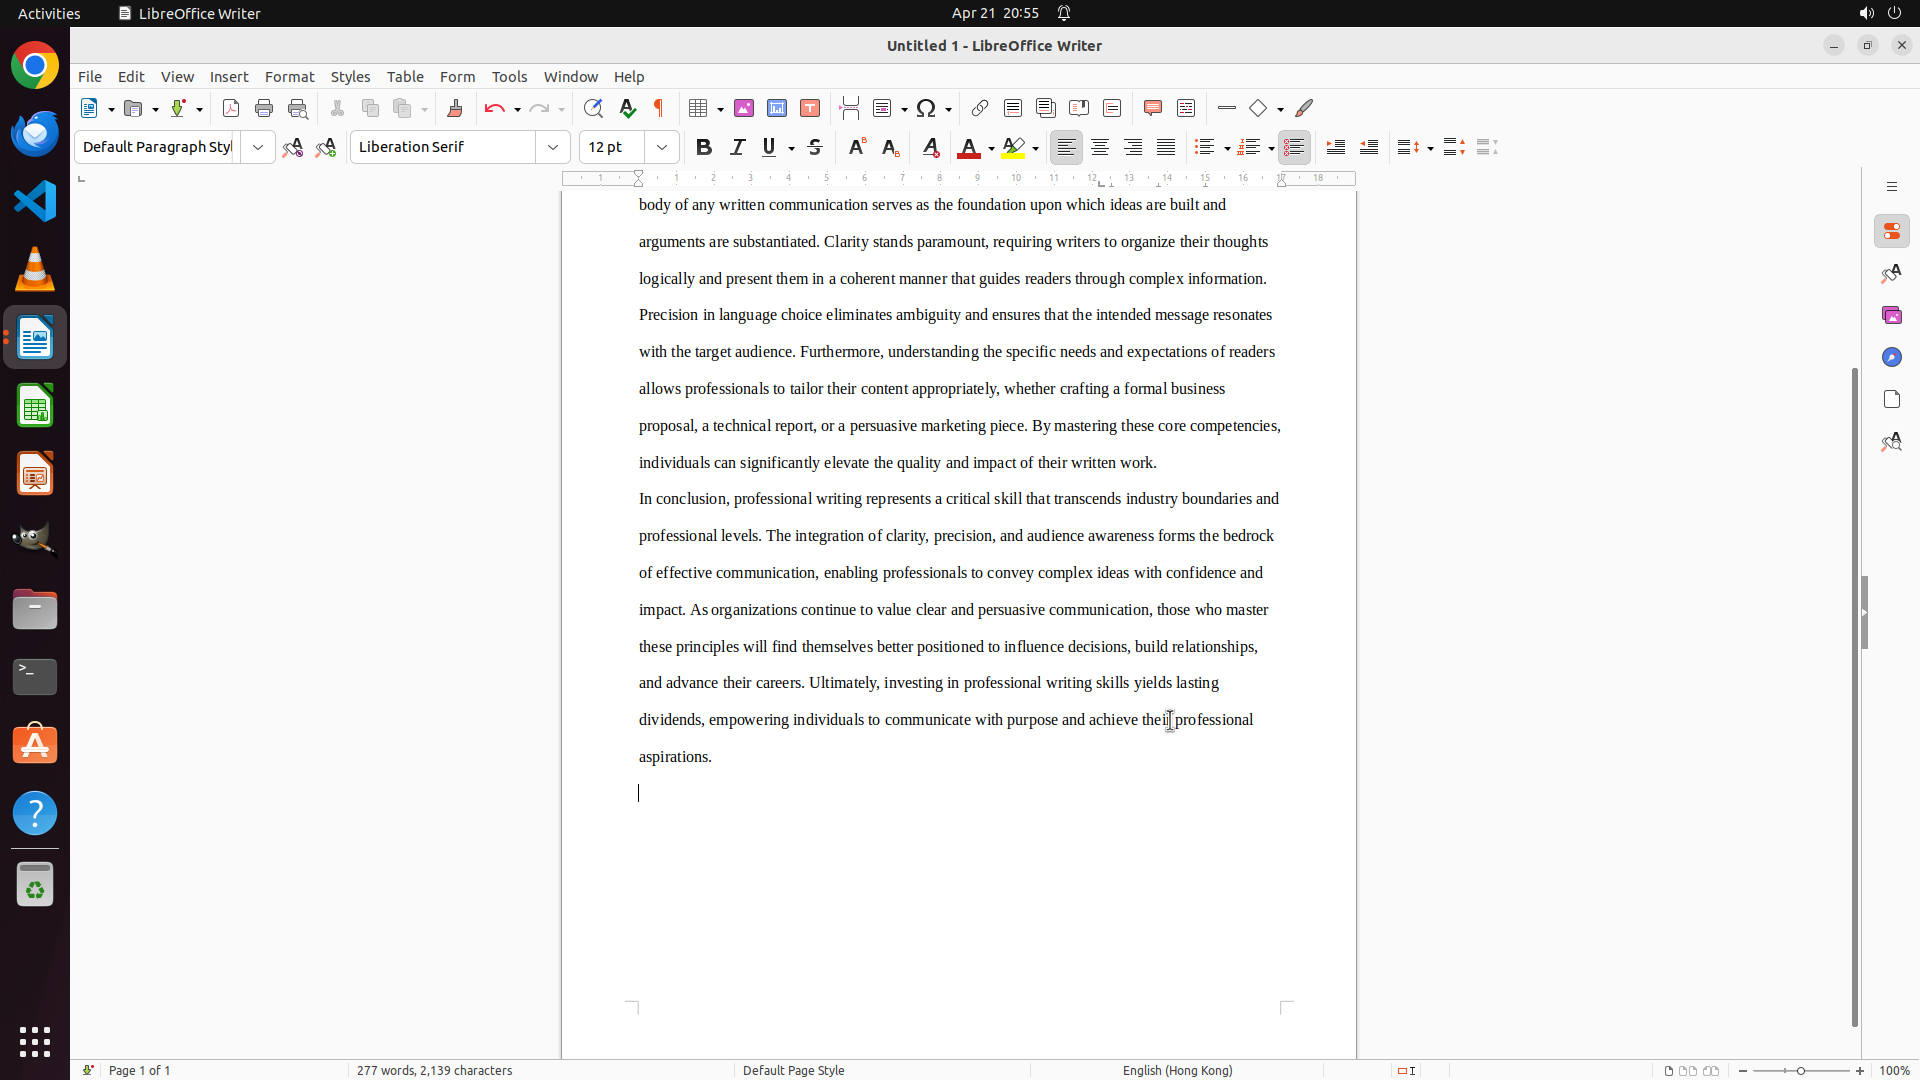Click the Clone Formatting paintbrush
This screenshot has height=1080, width=1920.
pyautogui.click(x=455, y=108)
